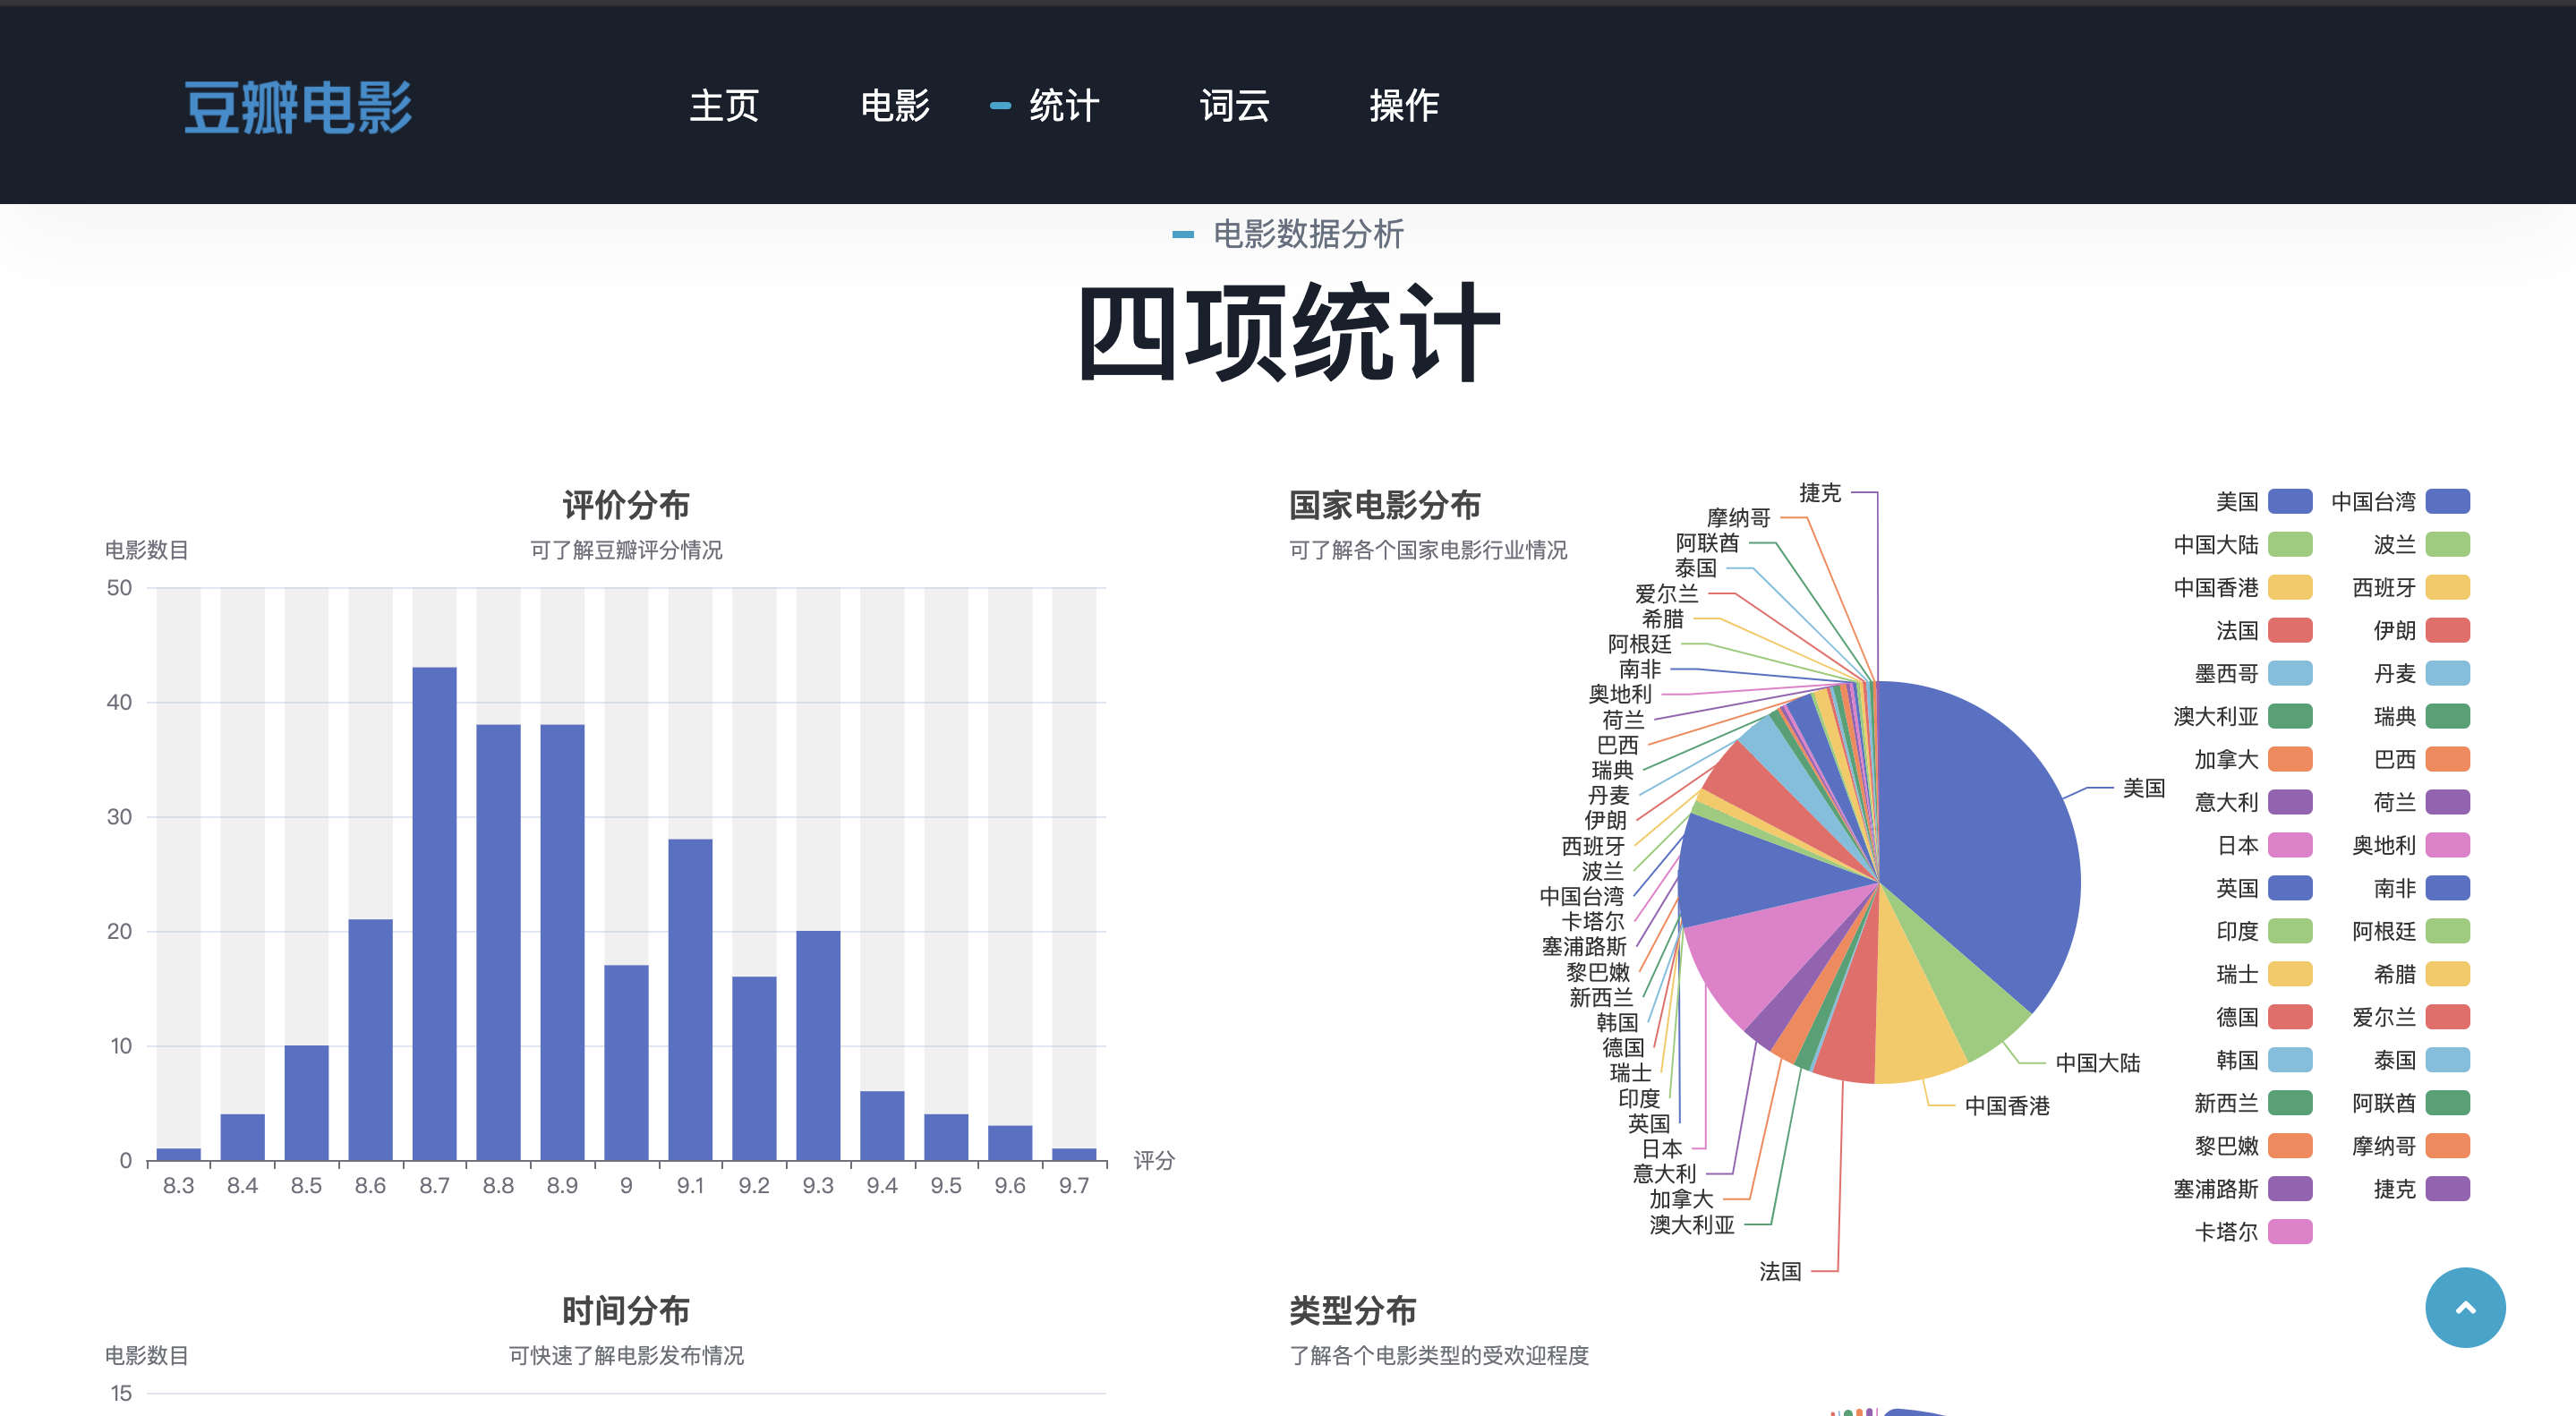2576x1416 pixels.
Task: Toggle the 捷克 legend entry
Action: [2447, 1189]
